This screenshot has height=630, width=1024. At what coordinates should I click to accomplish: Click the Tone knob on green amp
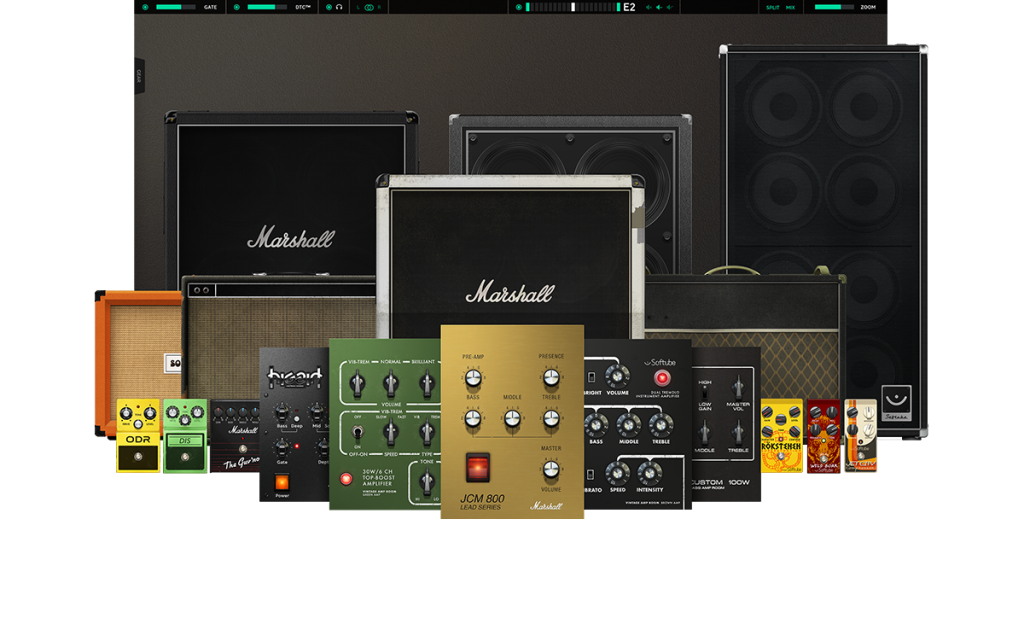[426, 482]
